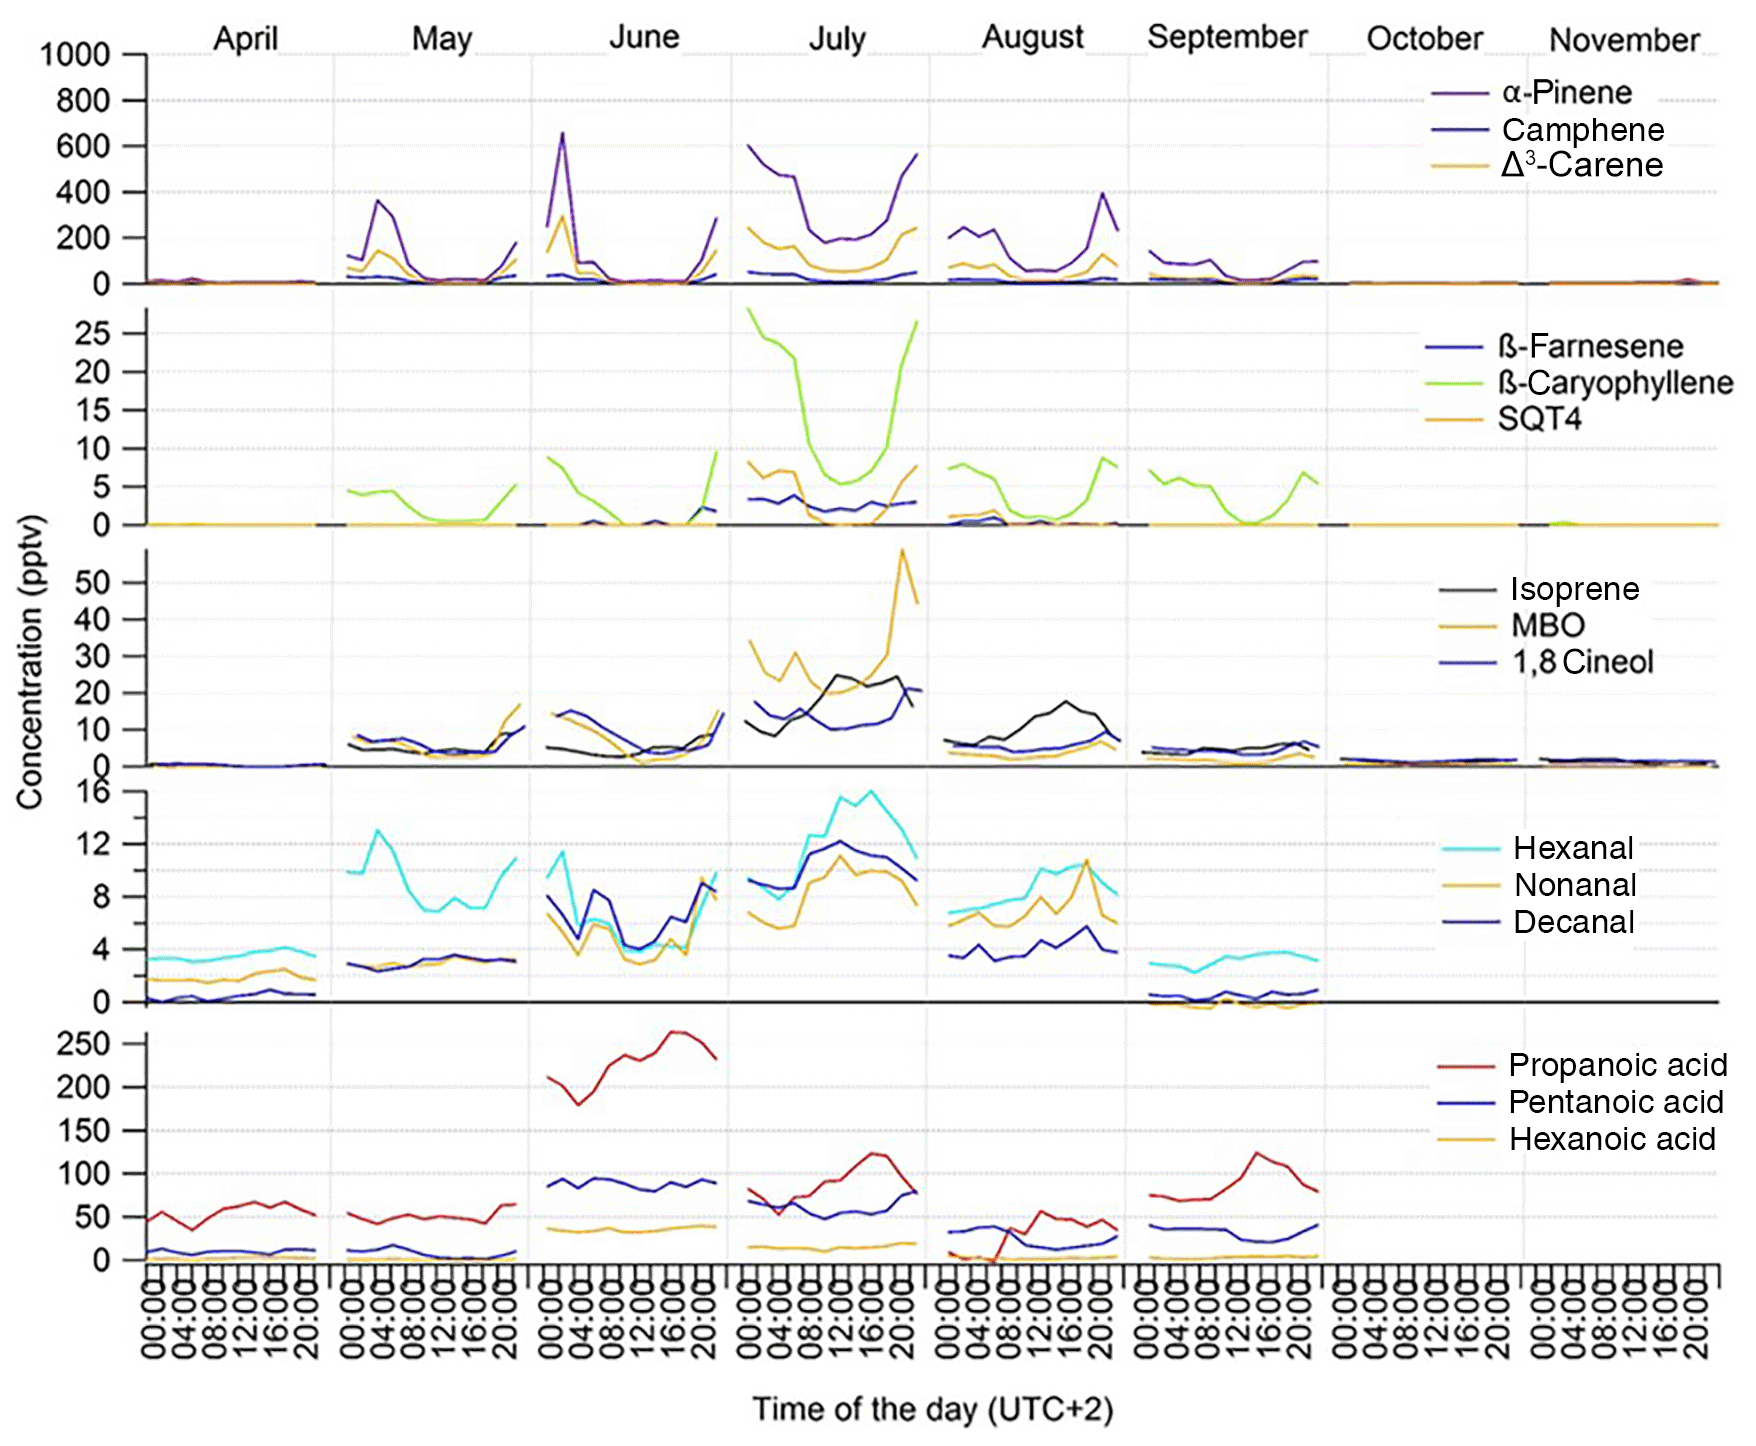Click the SQT4 legend label

[1539, 419]
